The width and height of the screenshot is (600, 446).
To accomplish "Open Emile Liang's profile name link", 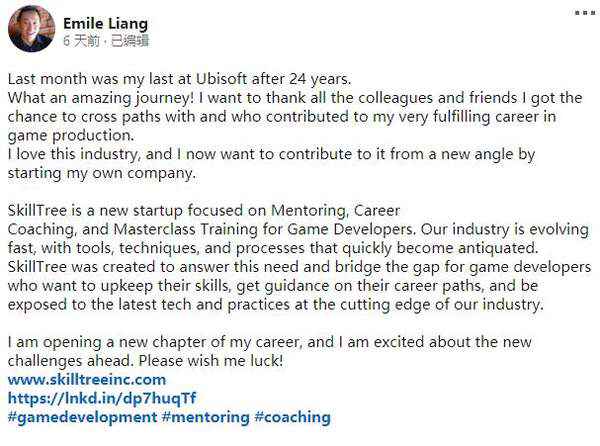I will coord(106,21).
